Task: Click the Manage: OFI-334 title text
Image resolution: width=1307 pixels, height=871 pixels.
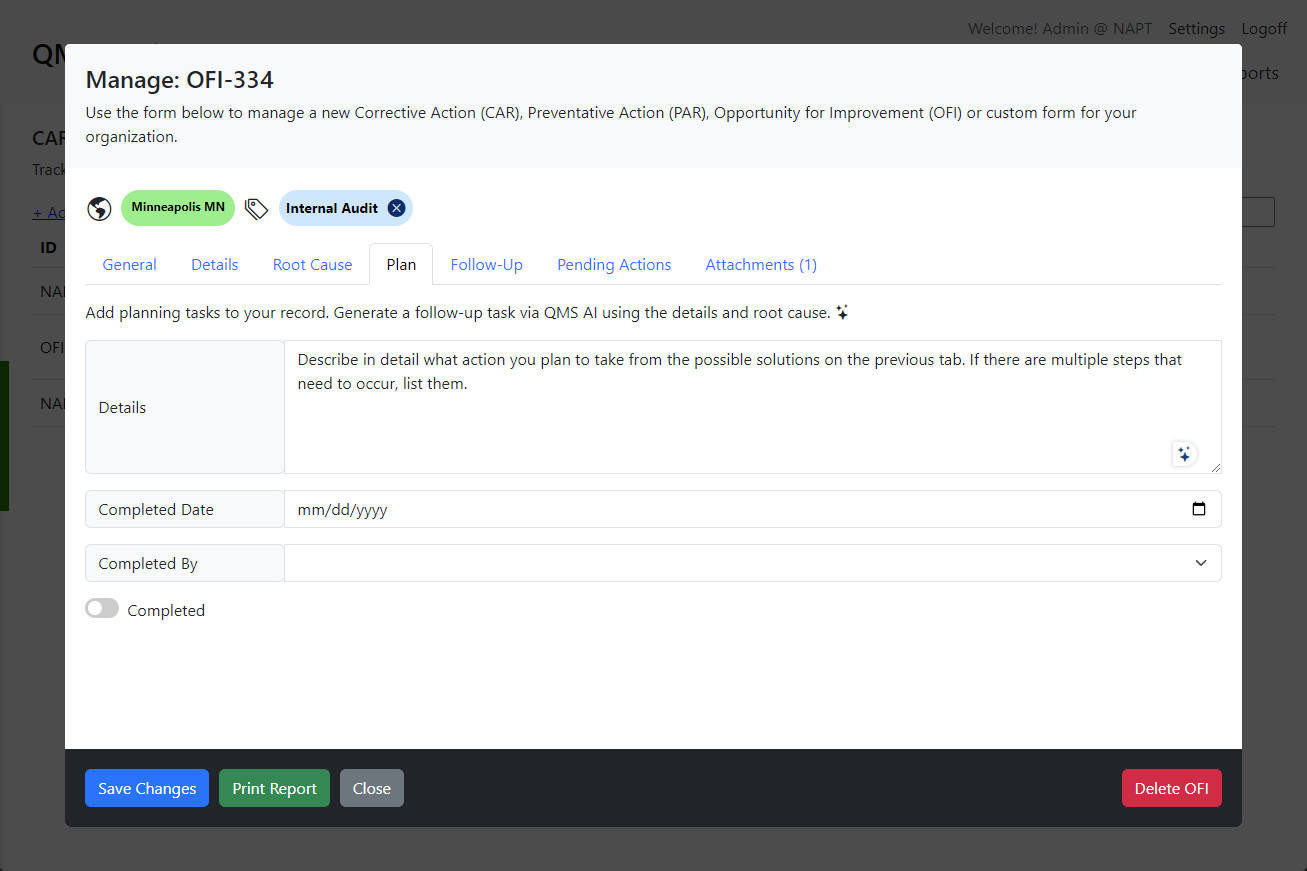Action: pyautogui.click(x=180, y=80)
